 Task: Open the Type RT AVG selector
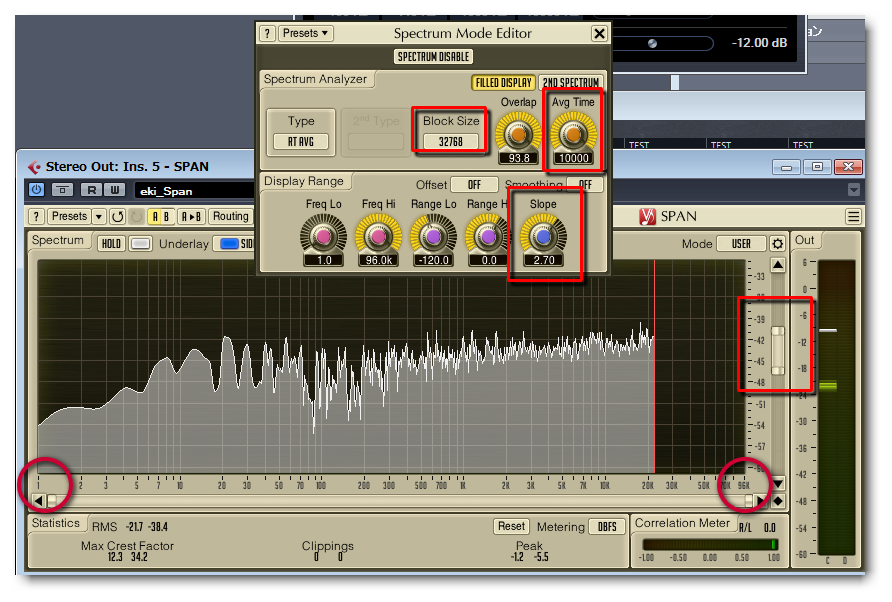pos(300,141)
